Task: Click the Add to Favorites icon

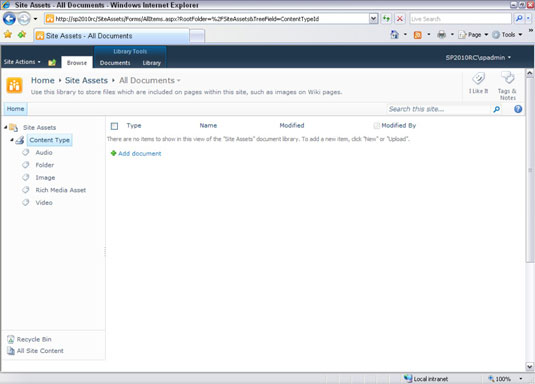Action: click(22, 34)
